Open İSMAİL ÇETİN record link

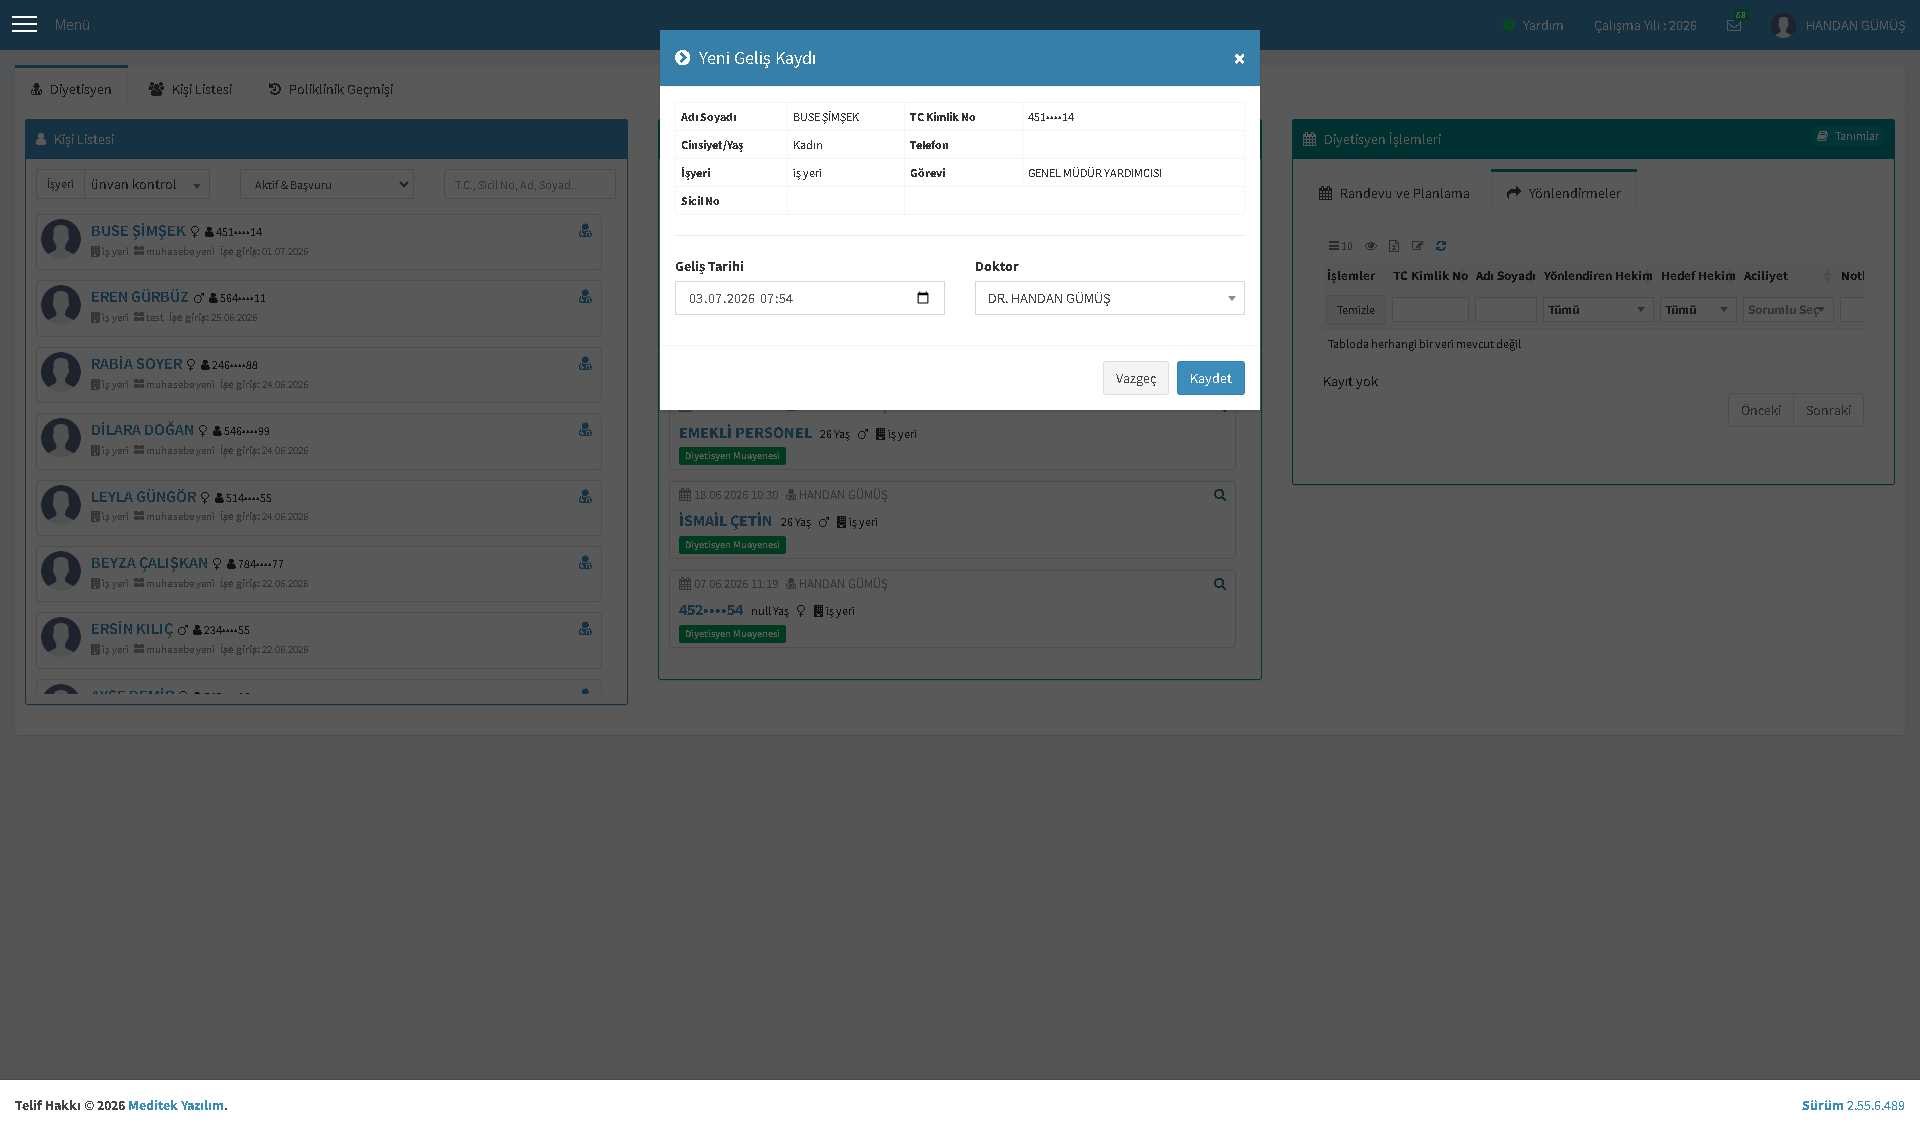[x=725, y=521]
